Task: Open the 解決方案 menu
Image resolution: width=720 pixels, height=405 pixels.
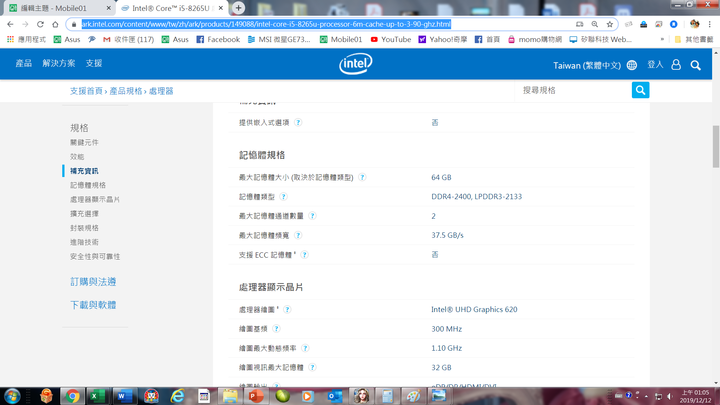Action: pos(59,63)
